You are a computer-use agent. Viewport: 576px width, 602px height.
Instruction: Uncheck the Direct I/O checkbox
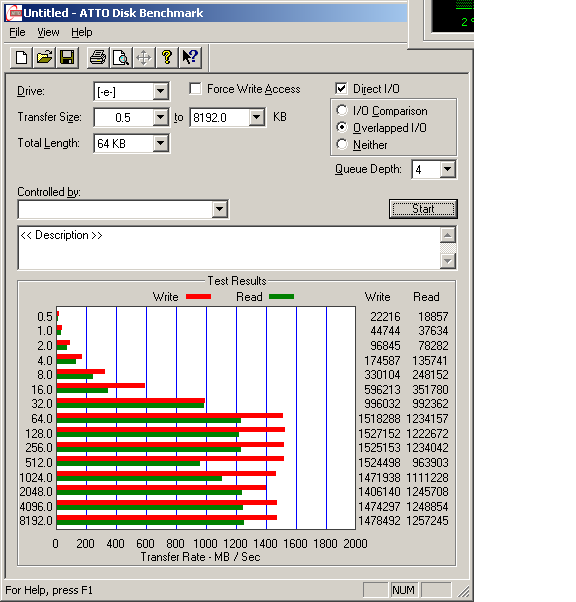[341, 89]
